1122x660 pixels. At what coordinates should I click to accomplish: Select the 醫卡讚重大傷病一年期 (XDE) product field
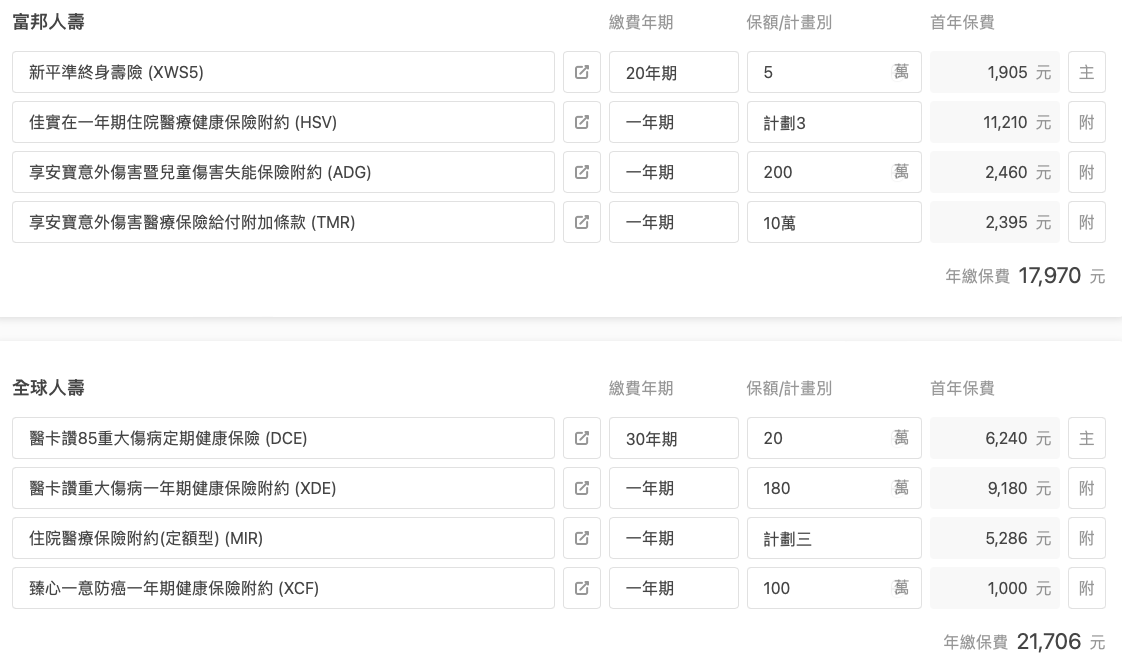[x=283, y=488]
